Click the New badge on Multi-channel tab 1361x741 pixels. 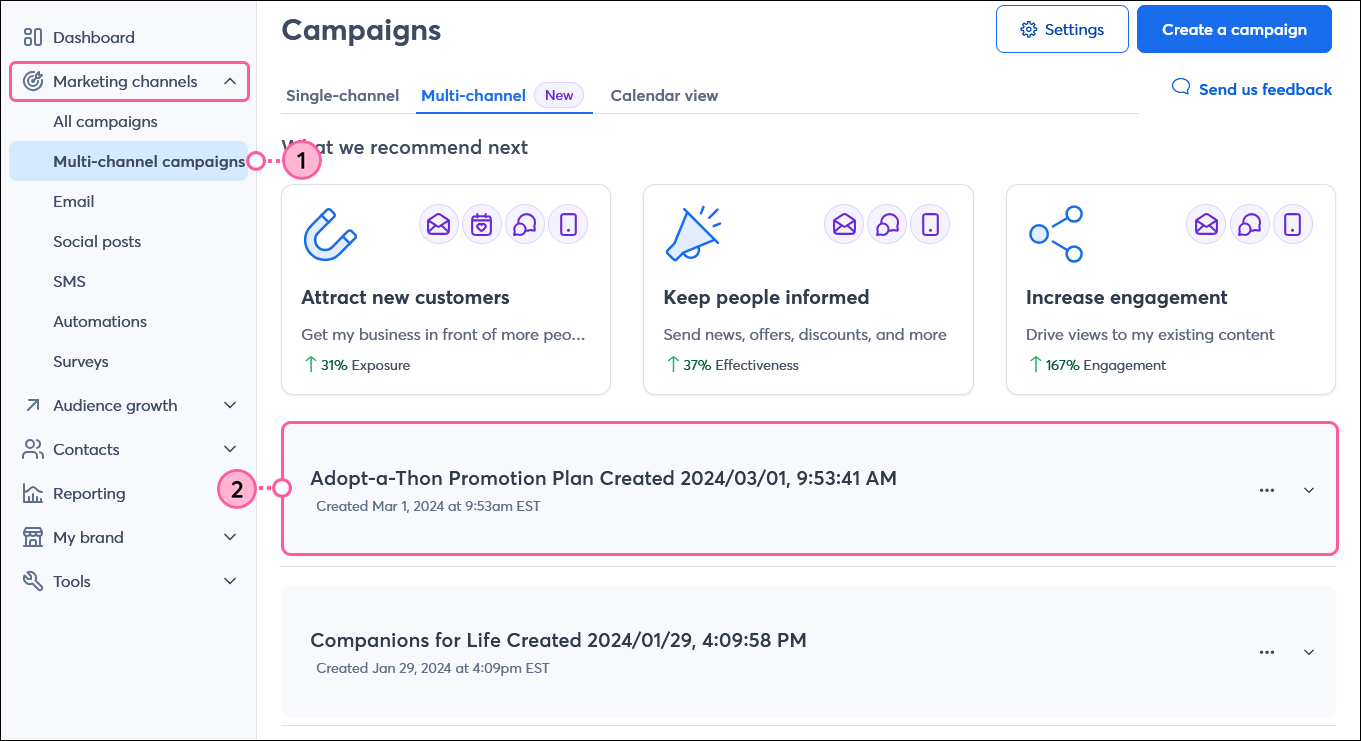click(559, 95)
